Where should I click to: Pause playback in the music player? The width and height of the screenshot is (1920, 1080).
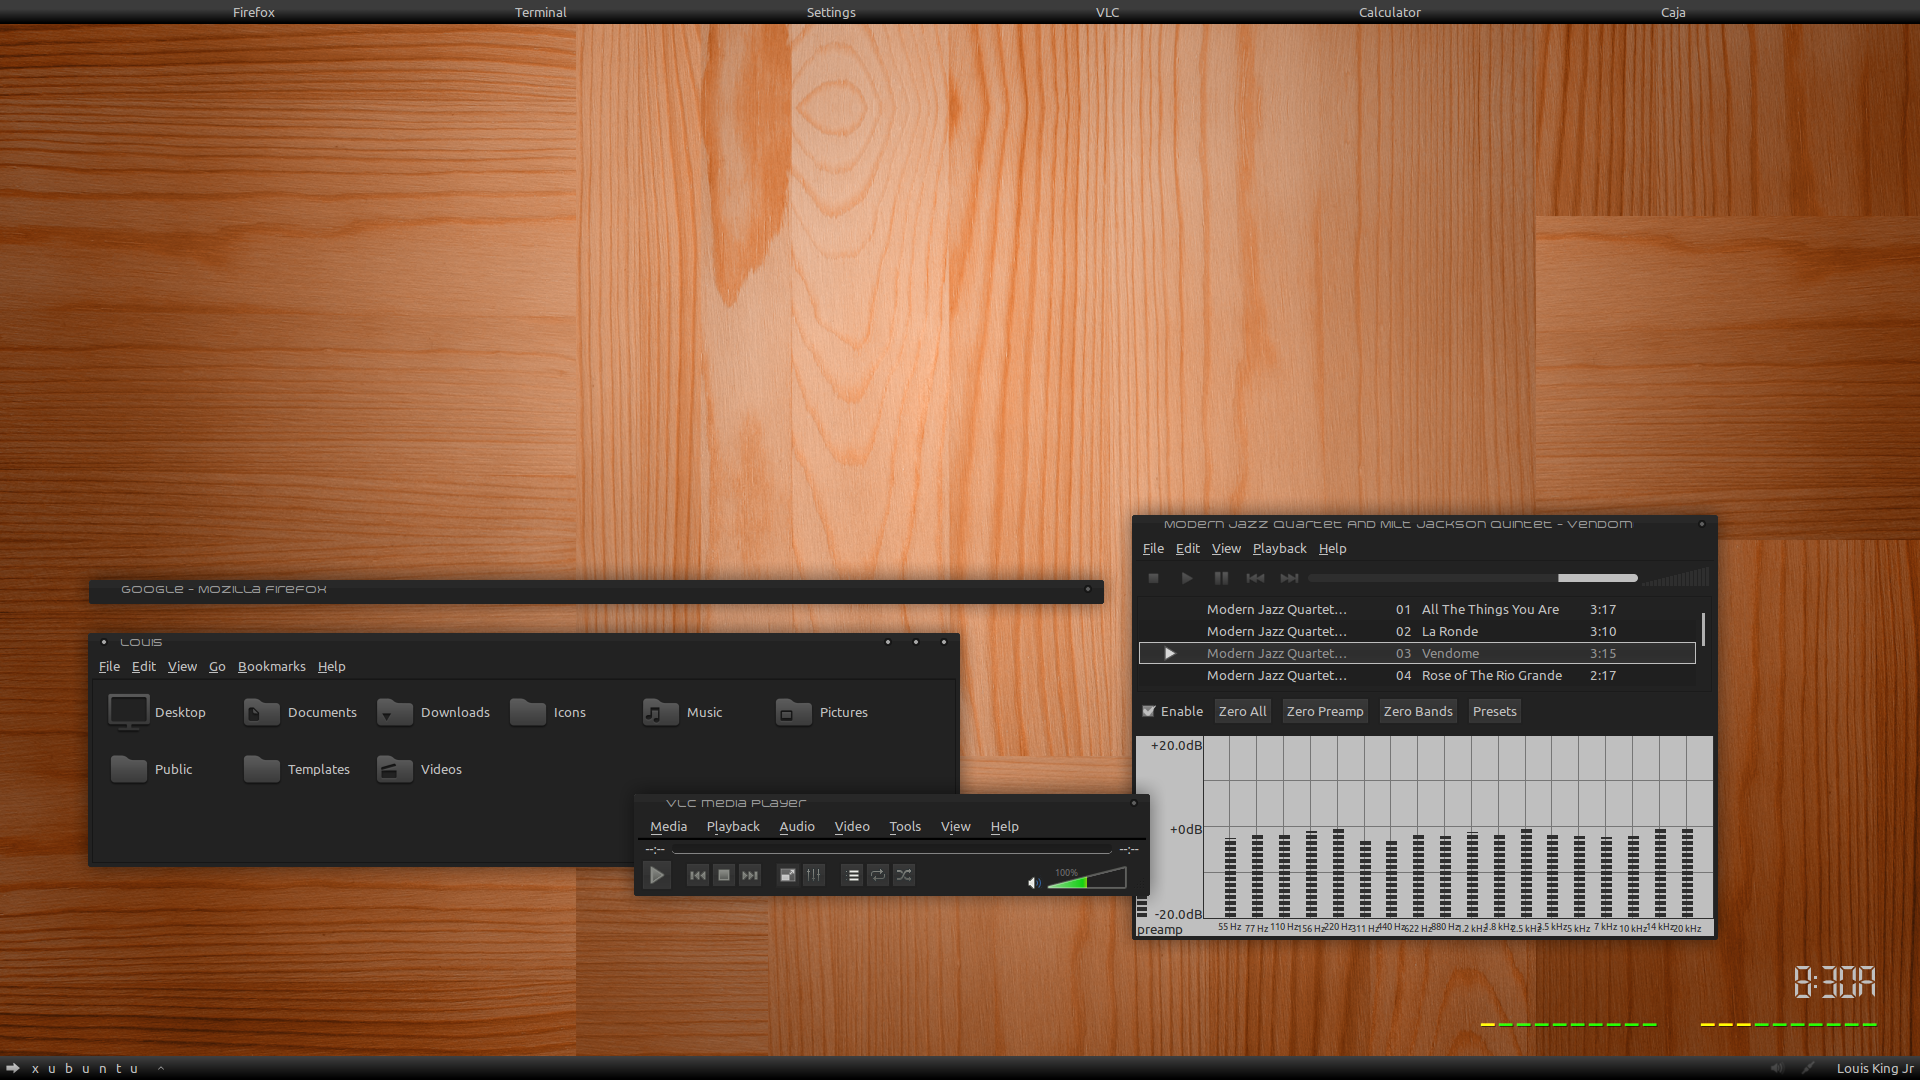point(1221,578)
